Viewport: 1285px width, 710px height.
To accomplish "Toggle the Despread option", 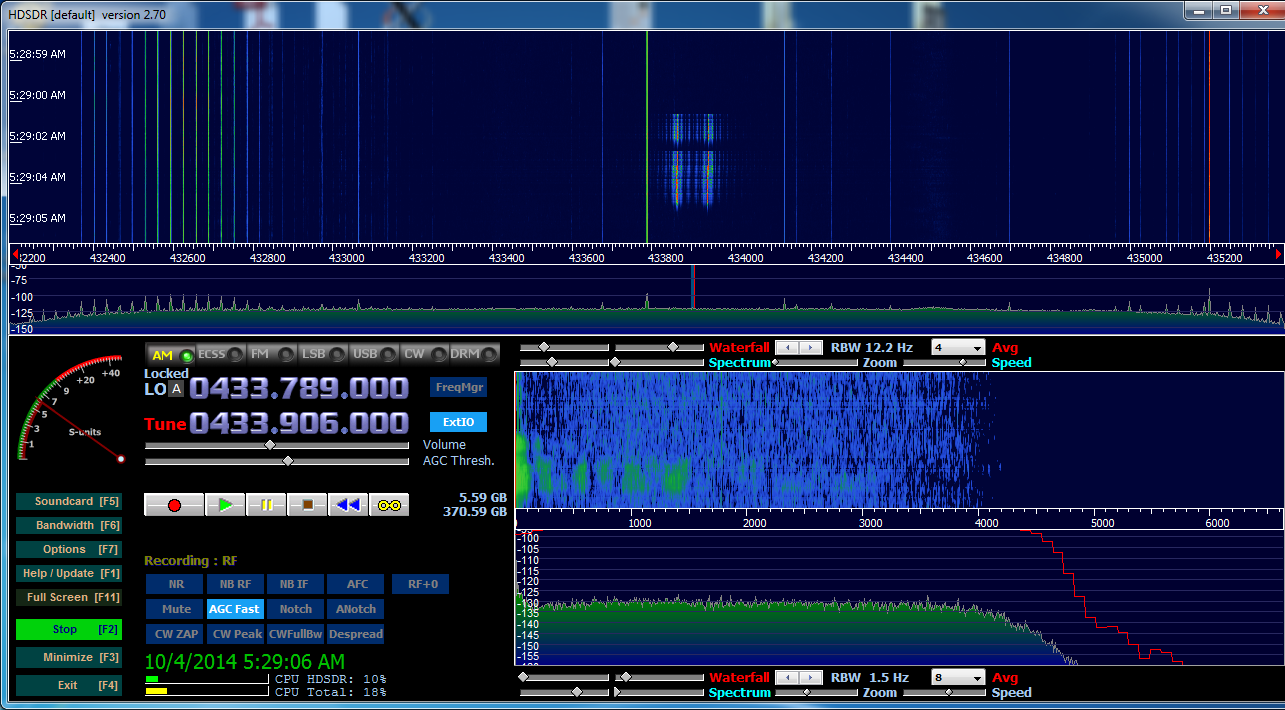I will (x=356, y=634).
